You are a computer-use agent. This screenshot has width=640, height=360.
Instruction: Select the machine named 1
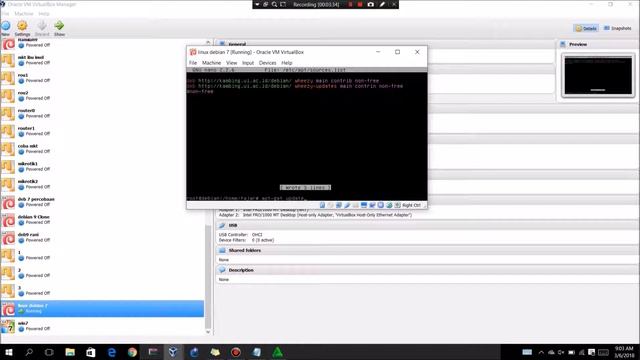tap(102, 255)
